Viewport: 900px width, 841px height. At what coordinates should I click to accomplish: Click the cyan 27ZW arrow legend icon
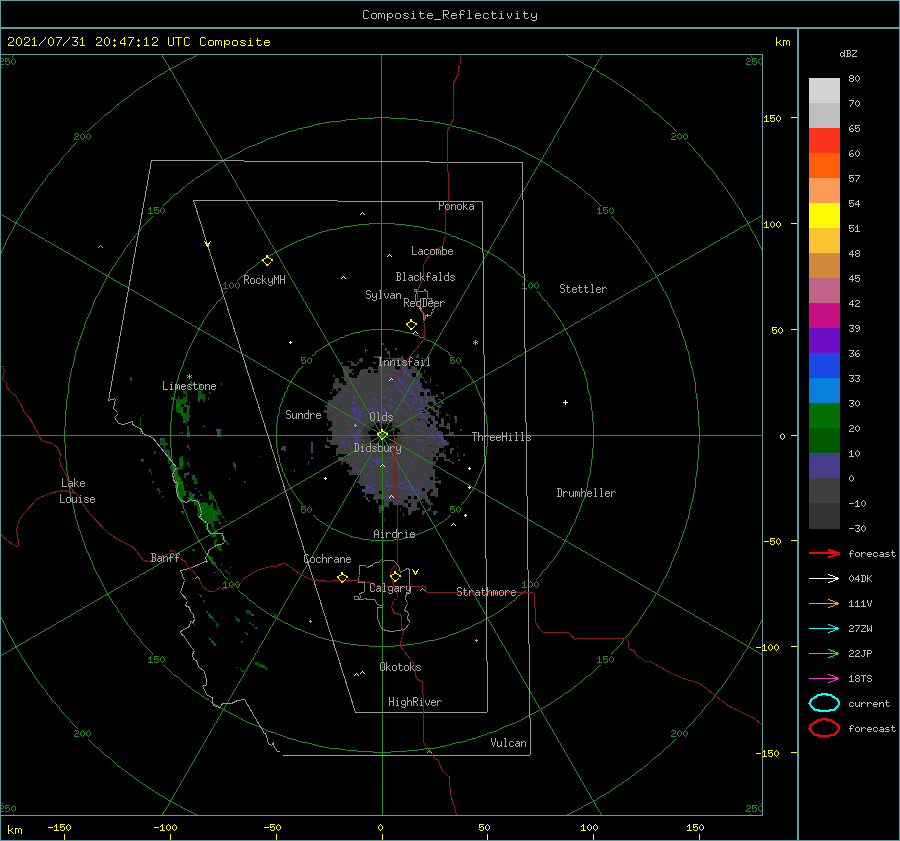click(824, 629)
